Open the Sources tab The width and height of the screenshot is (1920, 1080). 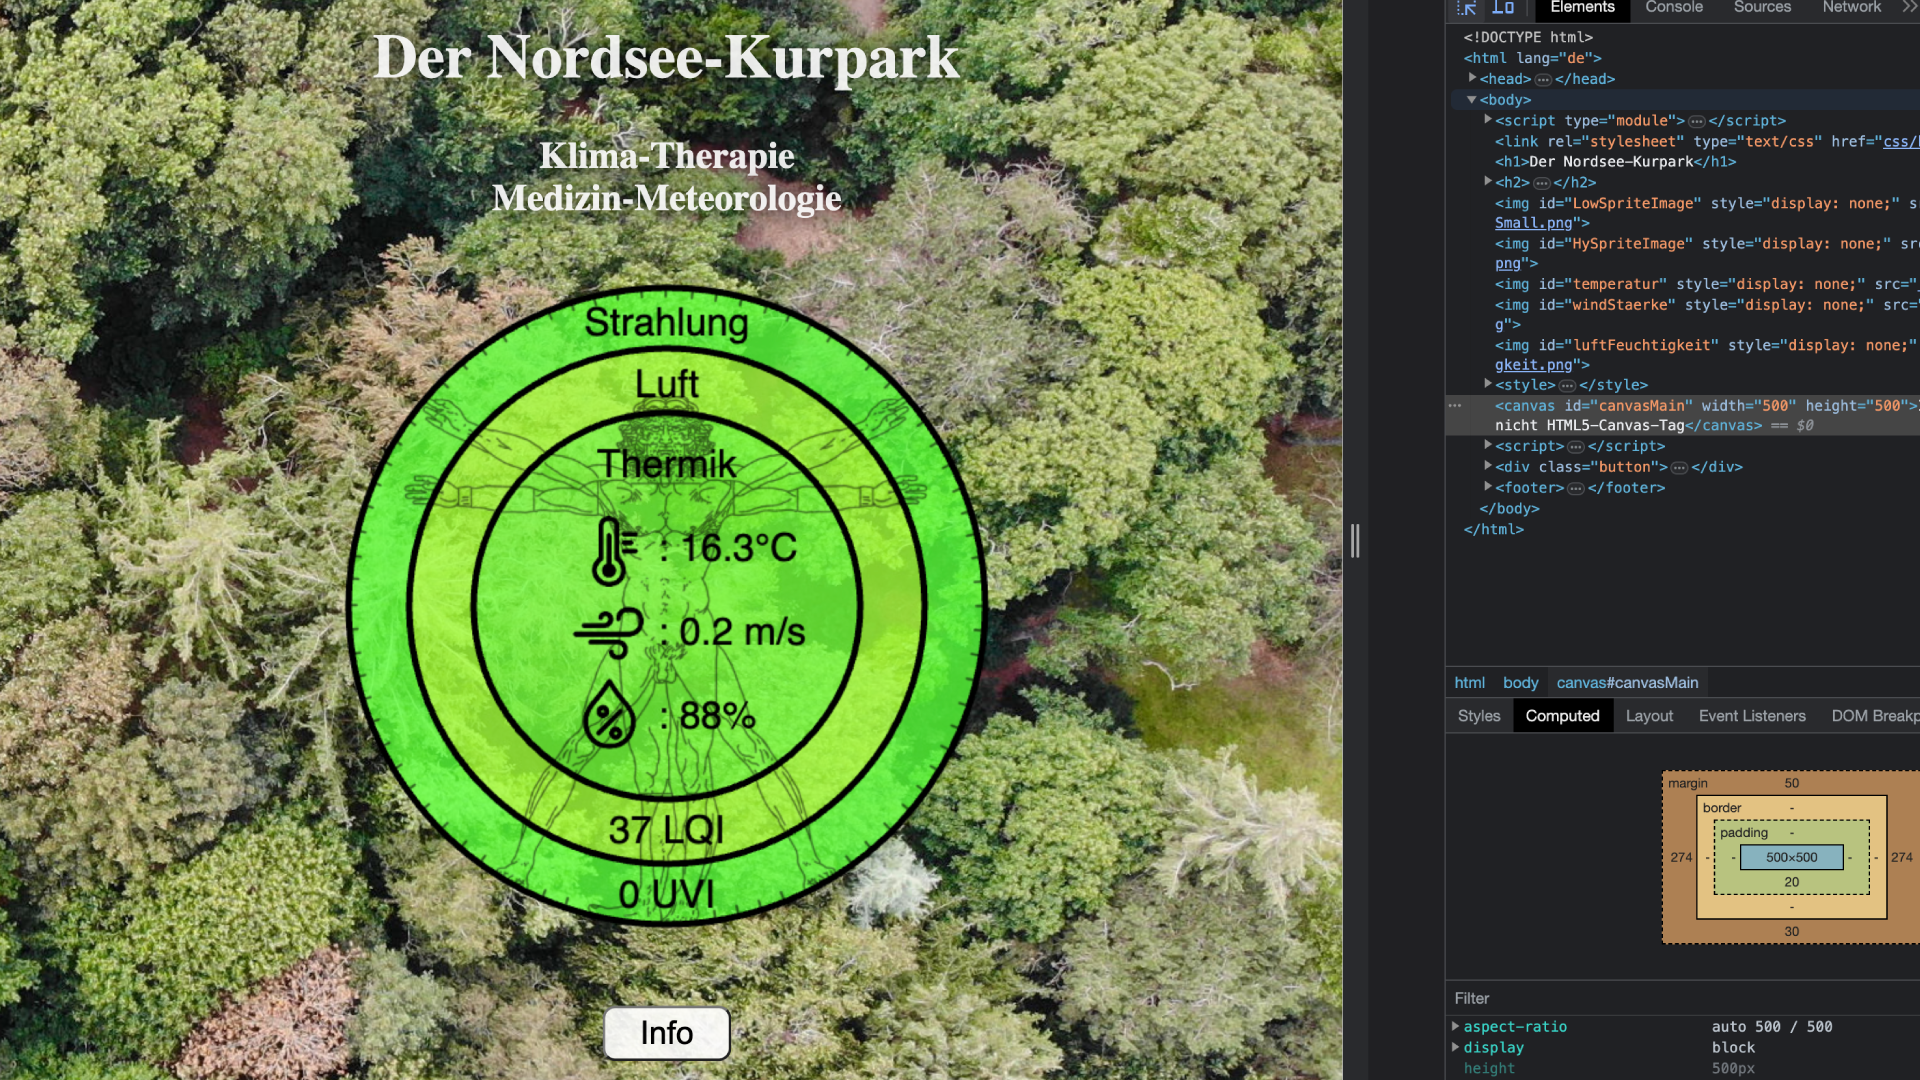point(1762,8)
